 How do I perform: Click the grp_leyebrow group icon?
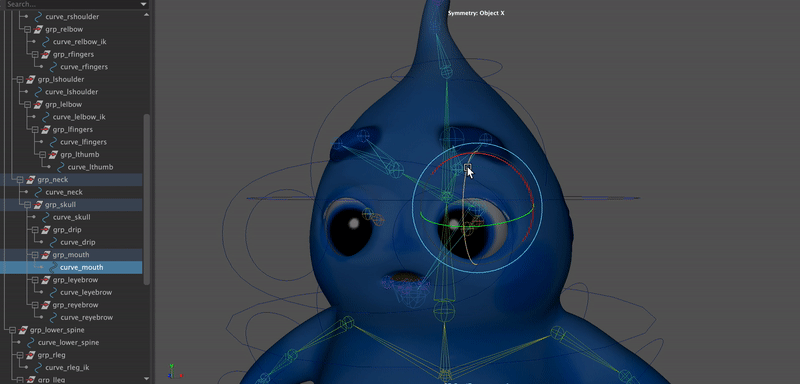(x=45, y=280)
